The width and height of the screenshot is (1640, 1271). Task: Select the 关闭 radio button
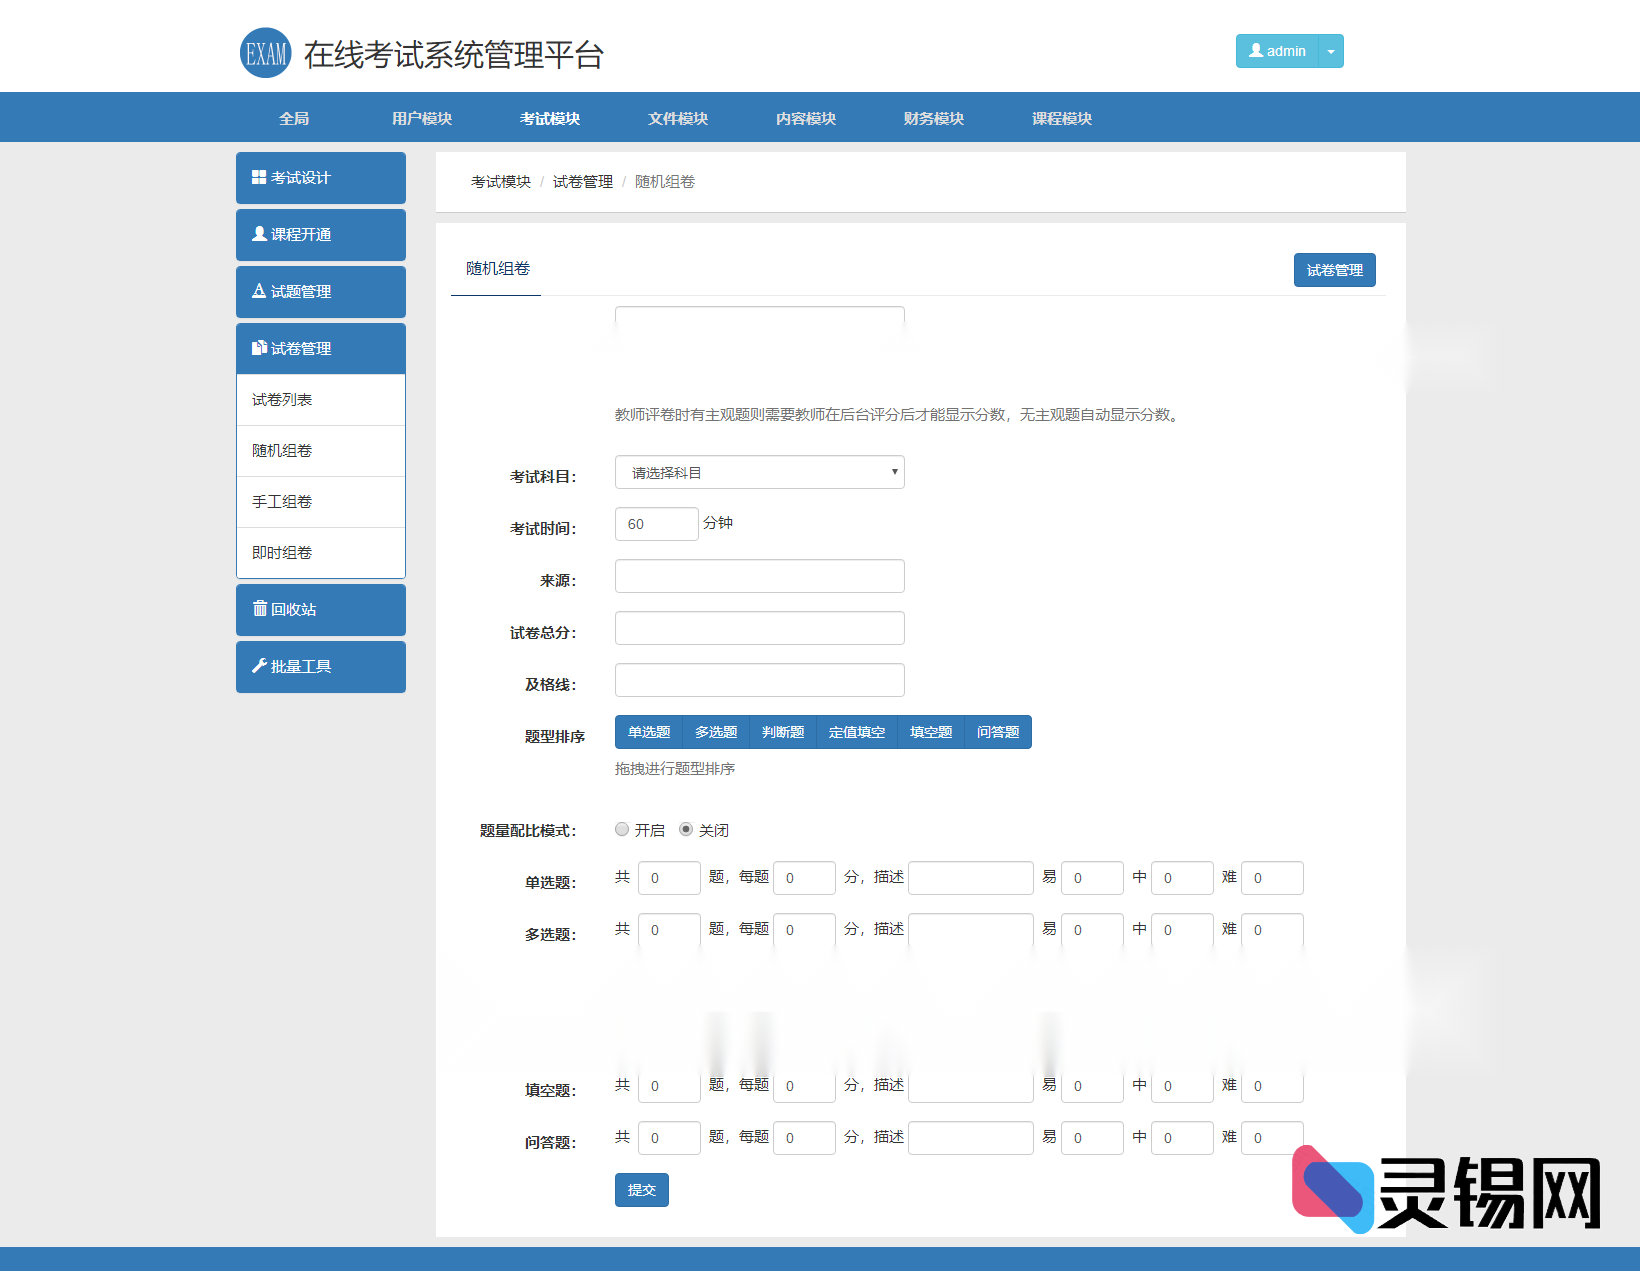click(x=685, y=829)
